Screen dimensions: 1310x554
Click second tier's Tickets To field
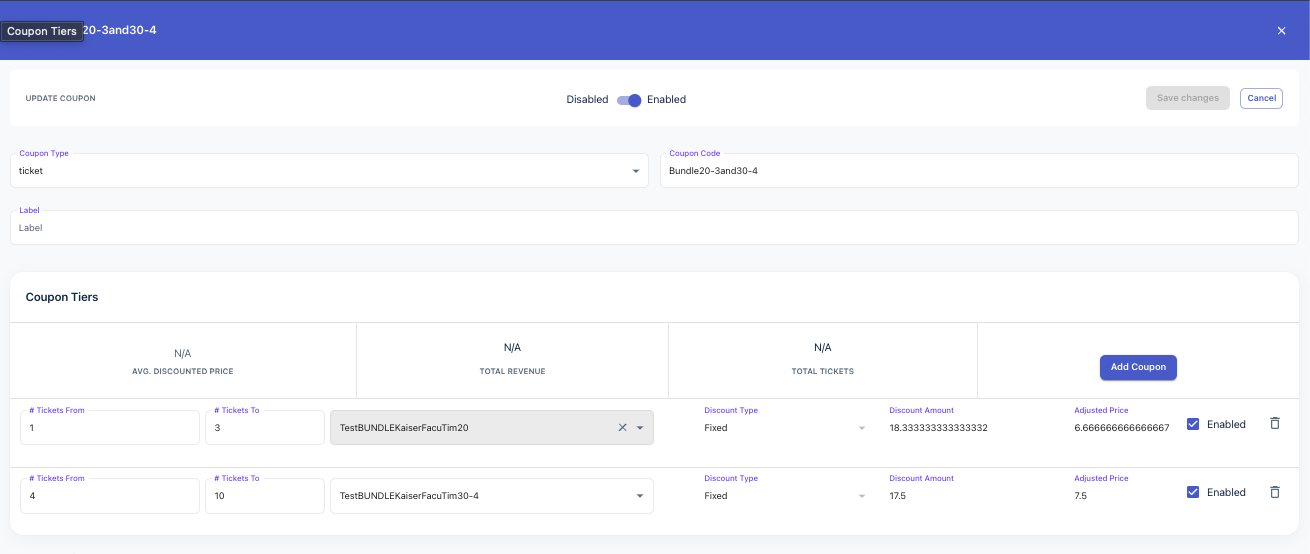(x=264, y=496)
